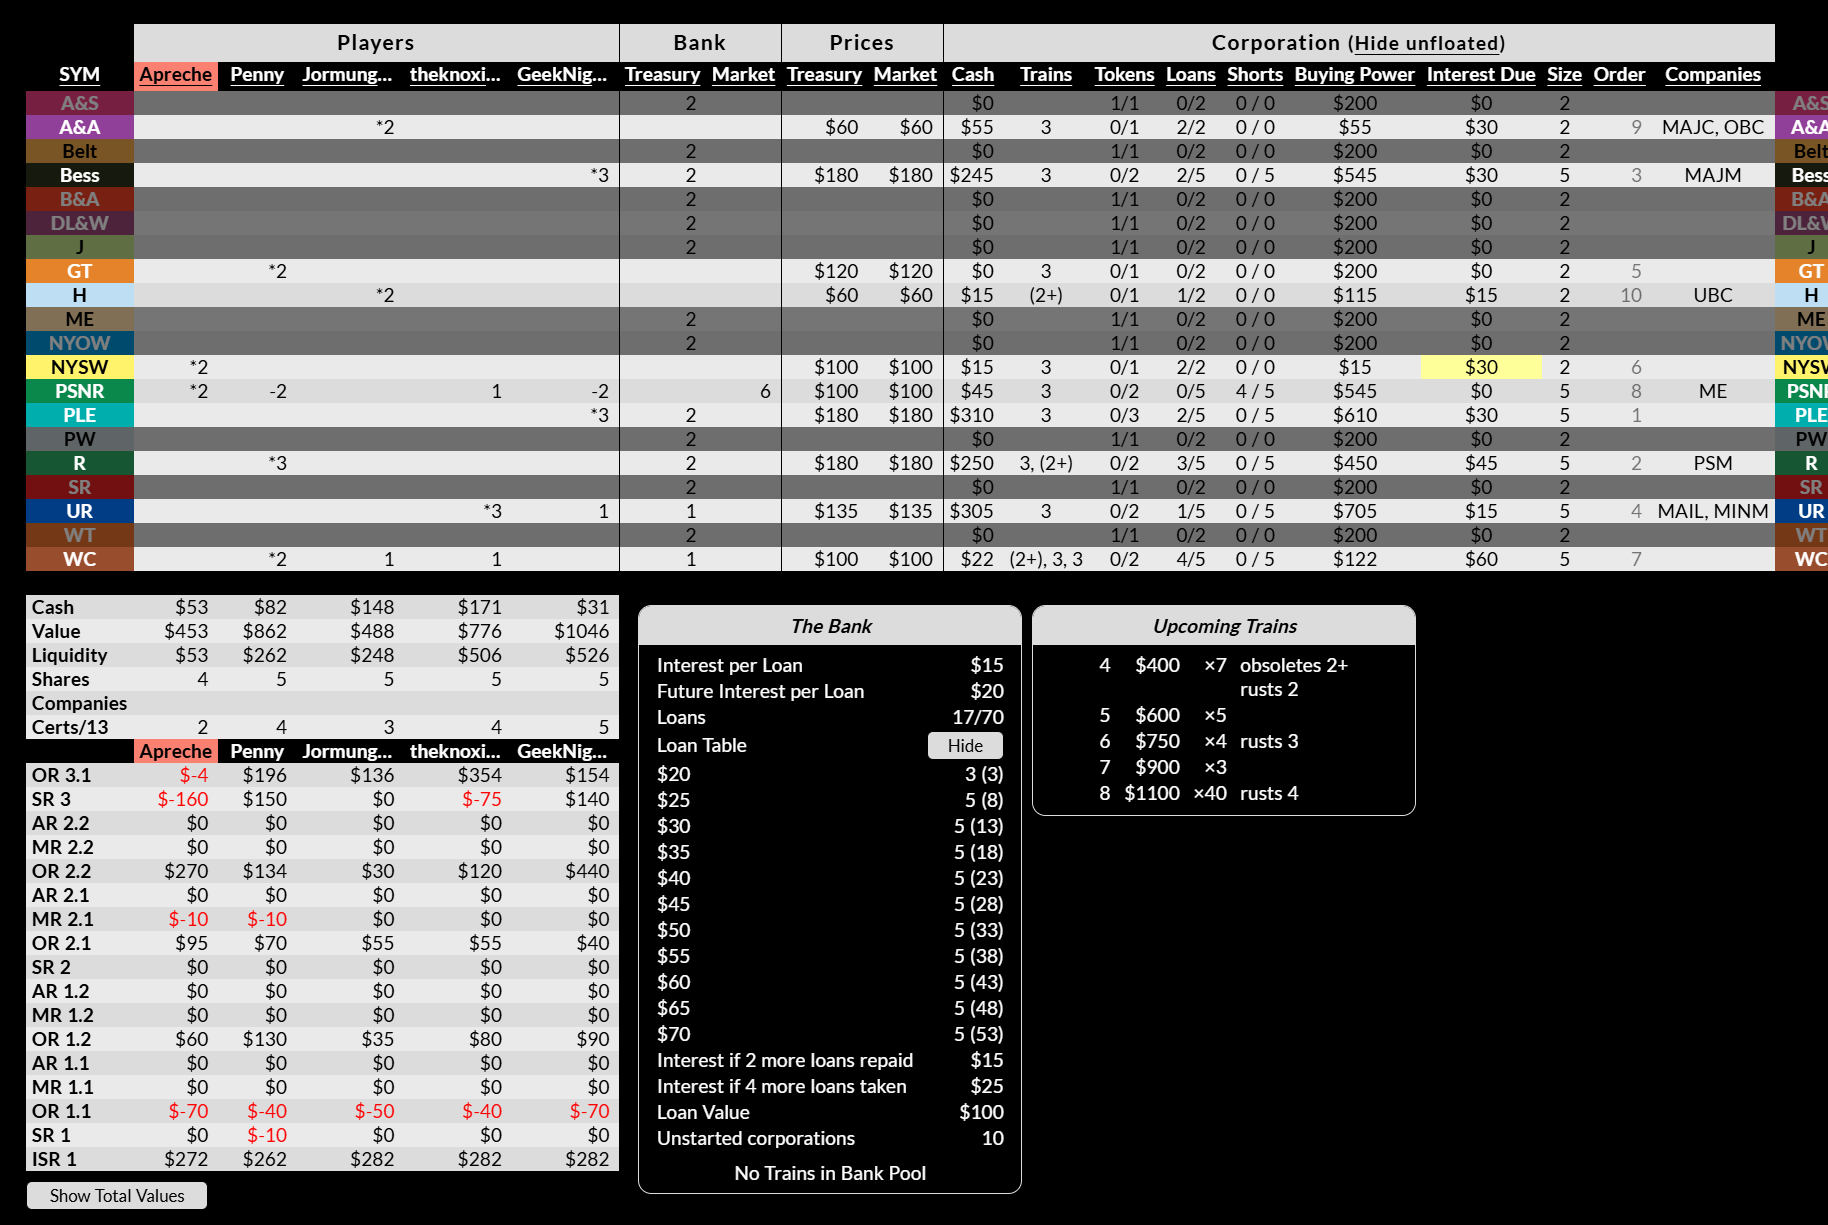Screen dimensions: 1828x1225
Task: Sort by operating Order column
Action: click(1618, 75)
